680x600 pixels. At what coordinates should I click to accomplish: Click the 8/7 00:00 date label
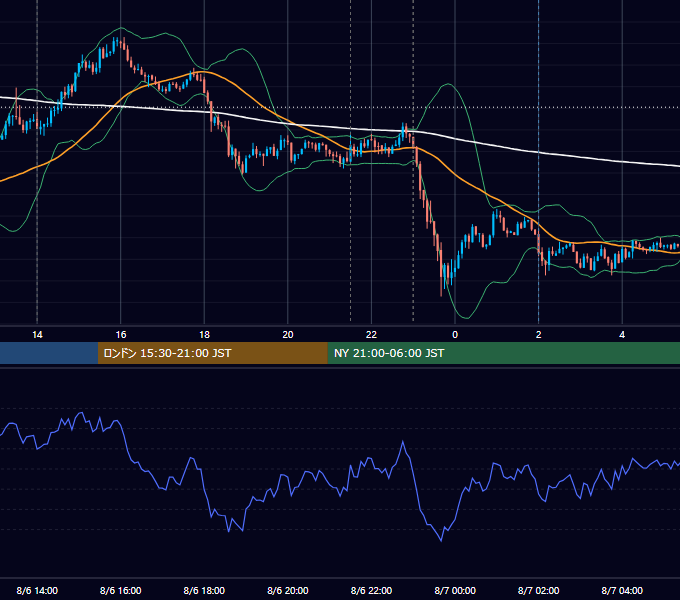click(x=455, y=590)
